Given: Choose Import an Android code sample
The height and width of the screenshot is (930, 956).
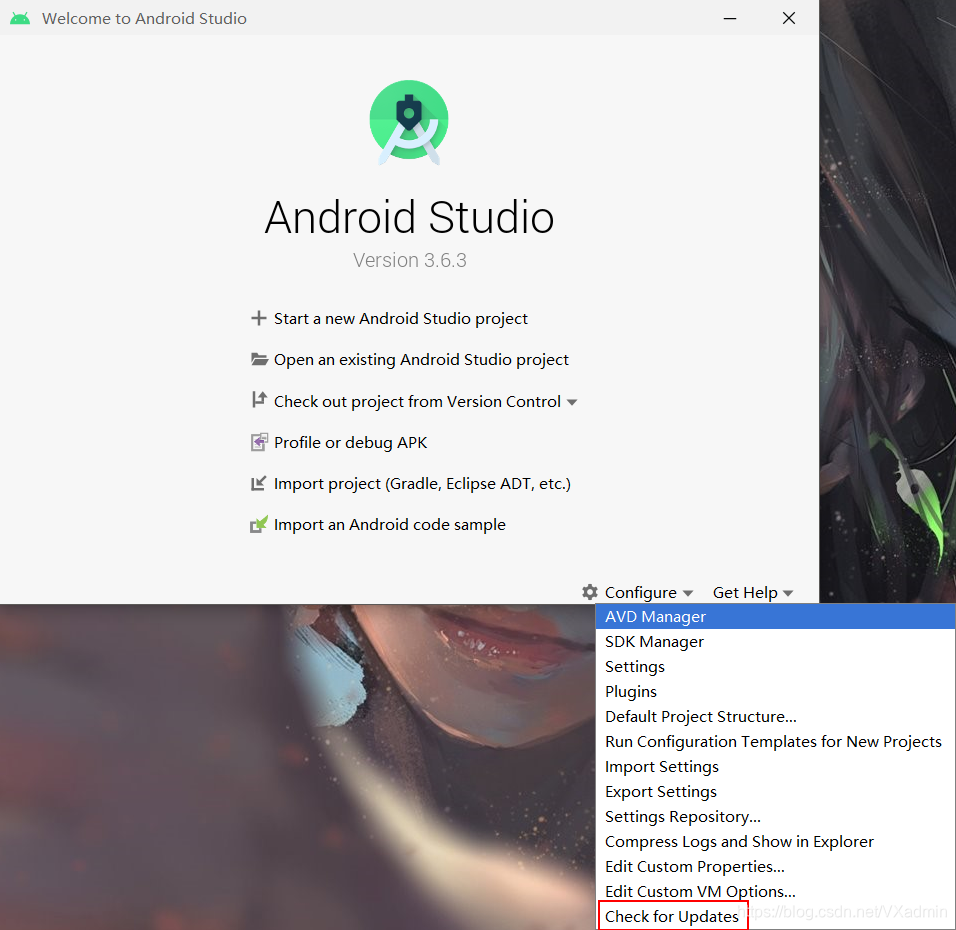Looking at the screenshot, I should point(390,524).
